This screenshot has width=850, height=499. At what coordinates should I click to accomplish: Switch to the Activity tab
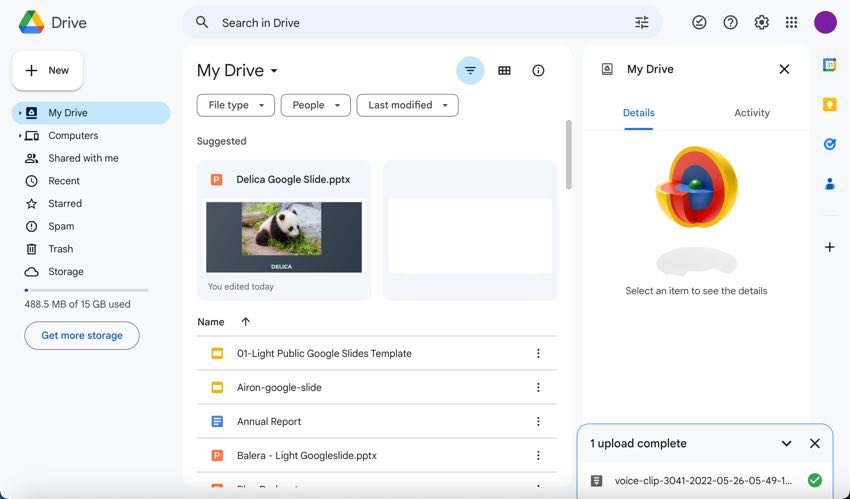pos(751,113)
